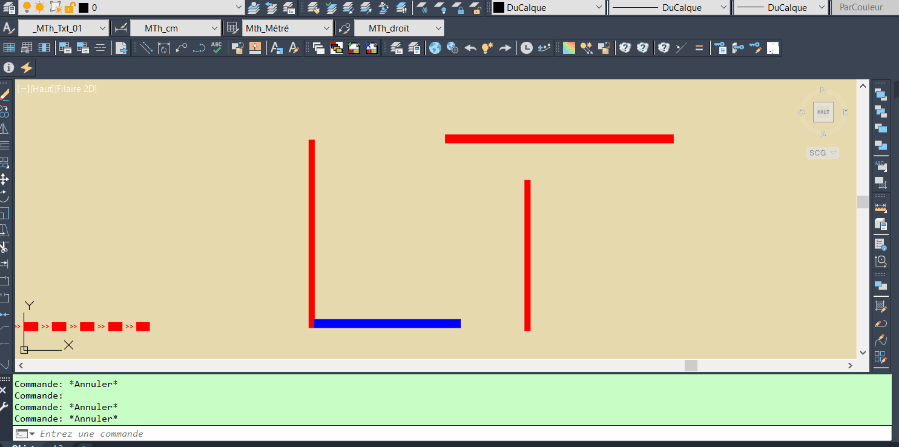The width and height of the screenshot is (899, 447).
Task: Click the info circle icon
Action: [9, 68]
